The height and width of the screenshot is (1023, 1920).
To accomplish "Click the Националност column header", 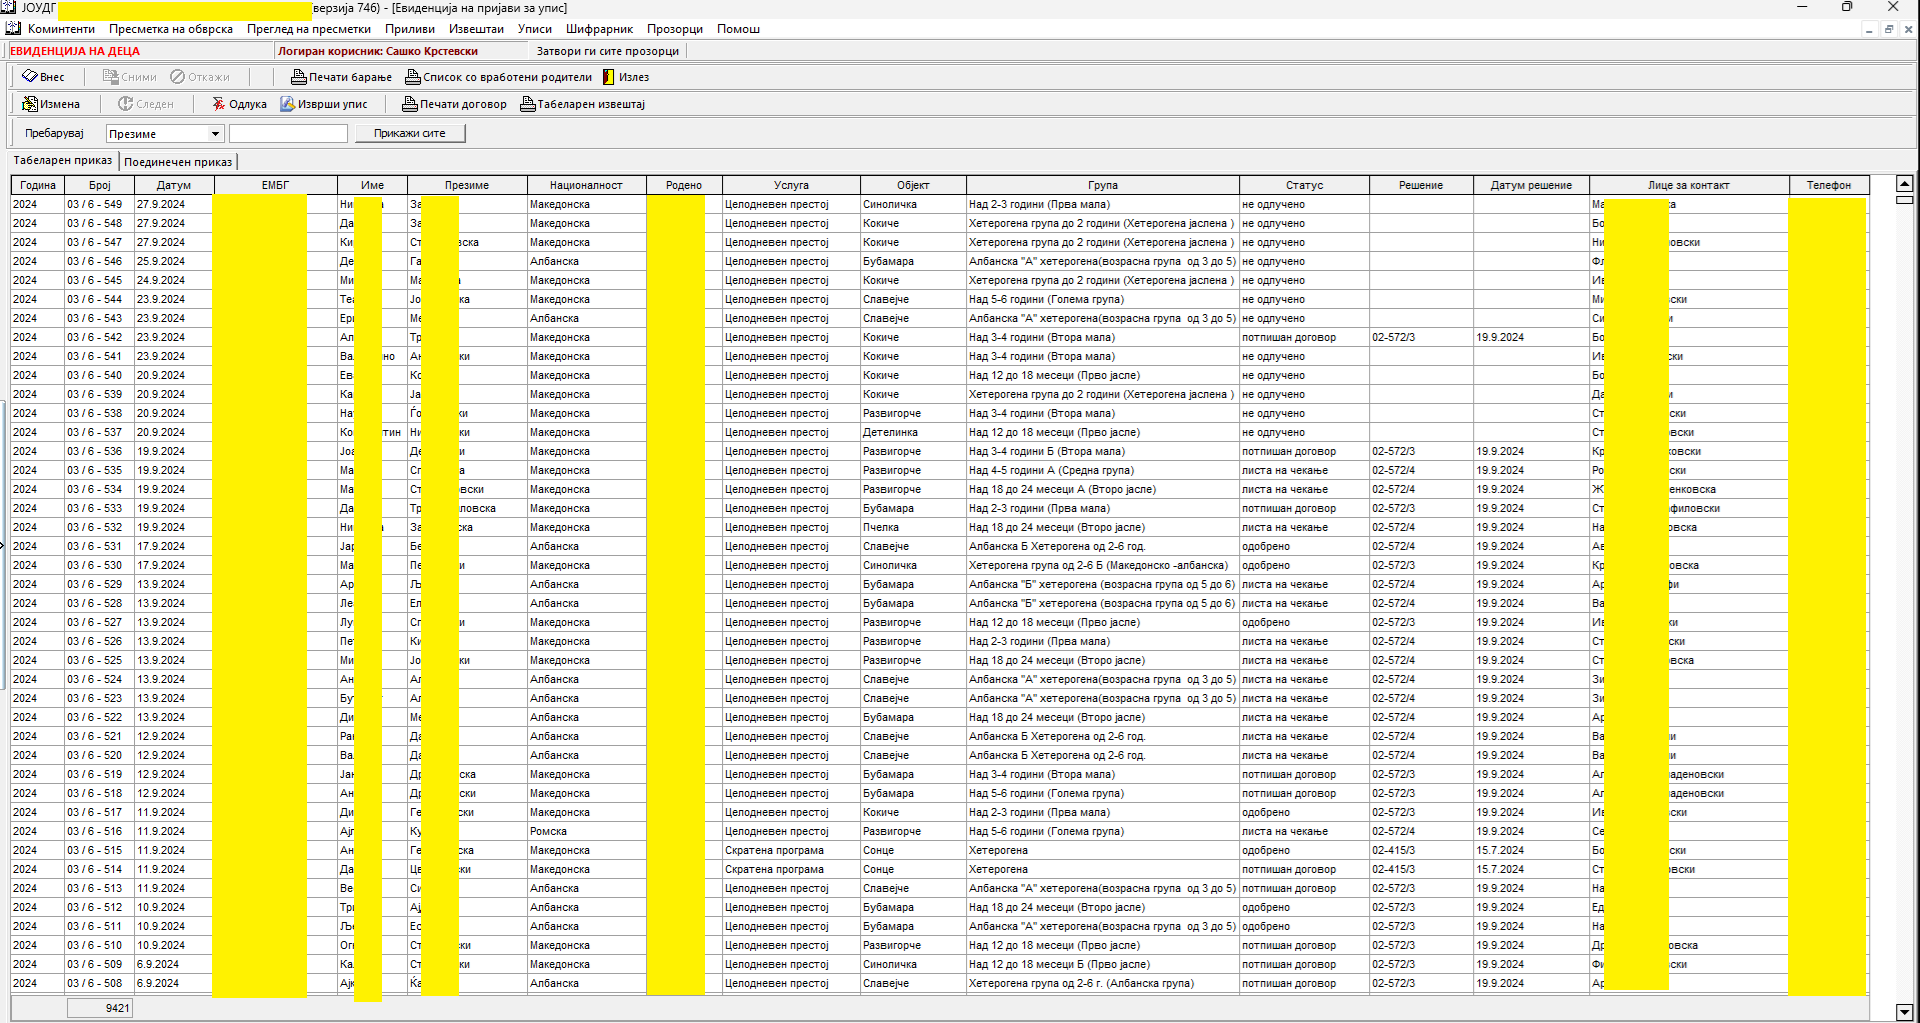I will tap(586, 185).
